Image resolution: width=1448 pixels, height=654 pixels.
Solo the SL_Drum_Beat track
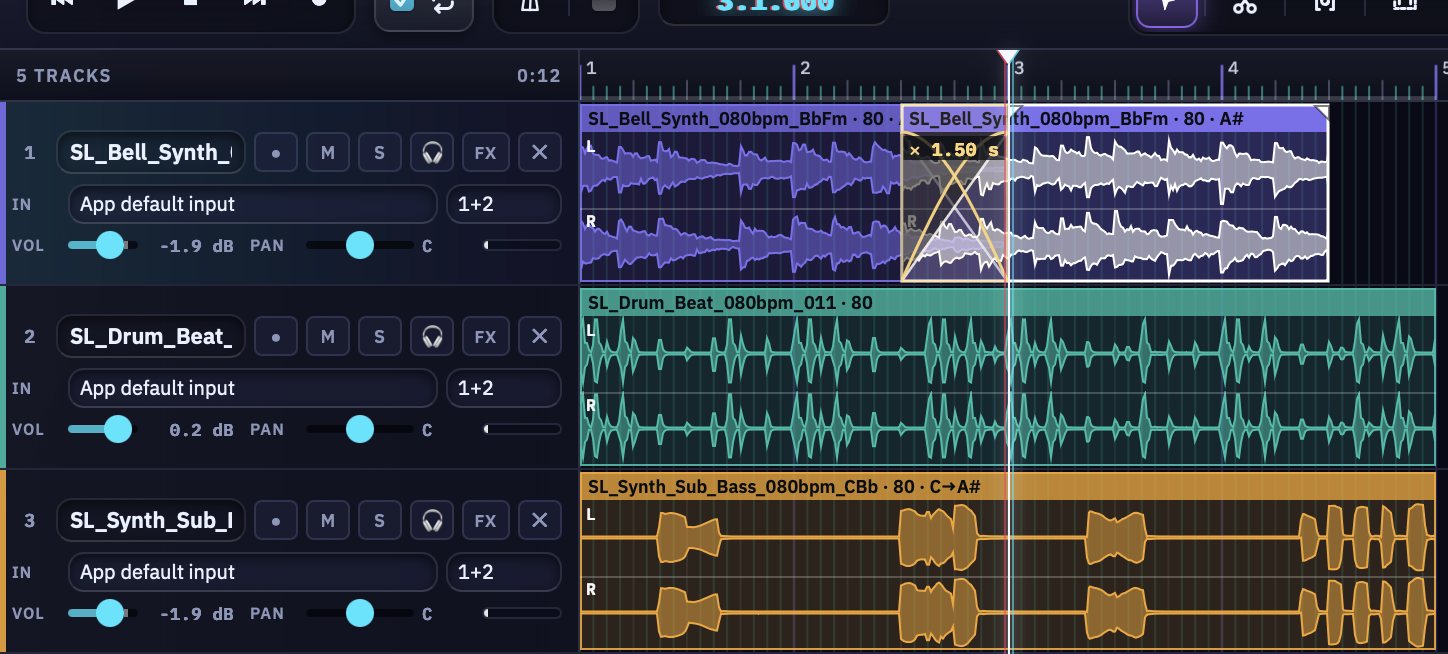pyautogui.click(x=379, y=337)
